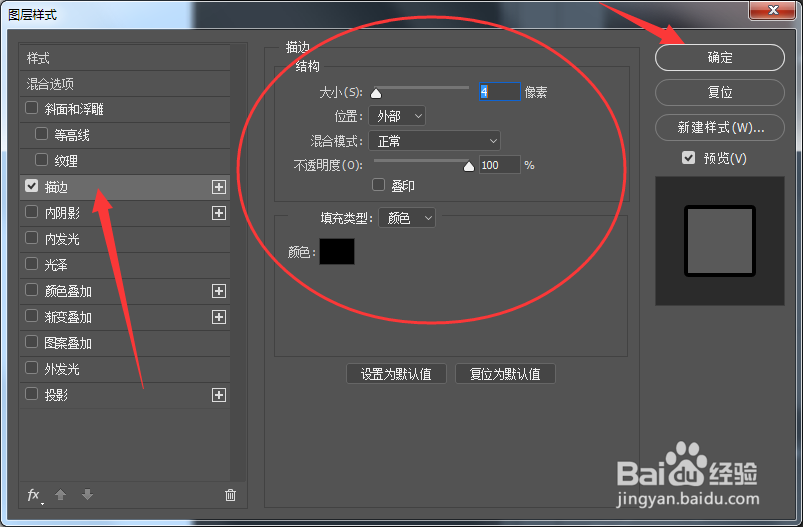
Task: Enable 投影 checkbox
Action: (x=32, y=394)
